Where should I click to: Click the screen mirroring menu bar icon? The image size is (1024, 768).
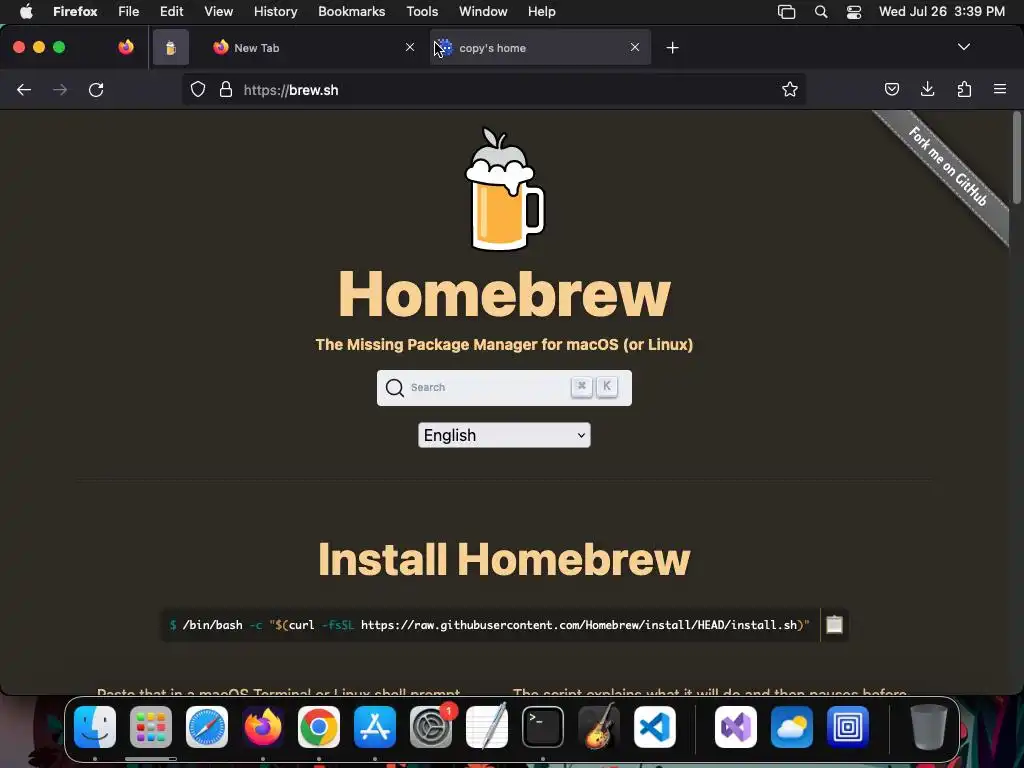point(786,12)
